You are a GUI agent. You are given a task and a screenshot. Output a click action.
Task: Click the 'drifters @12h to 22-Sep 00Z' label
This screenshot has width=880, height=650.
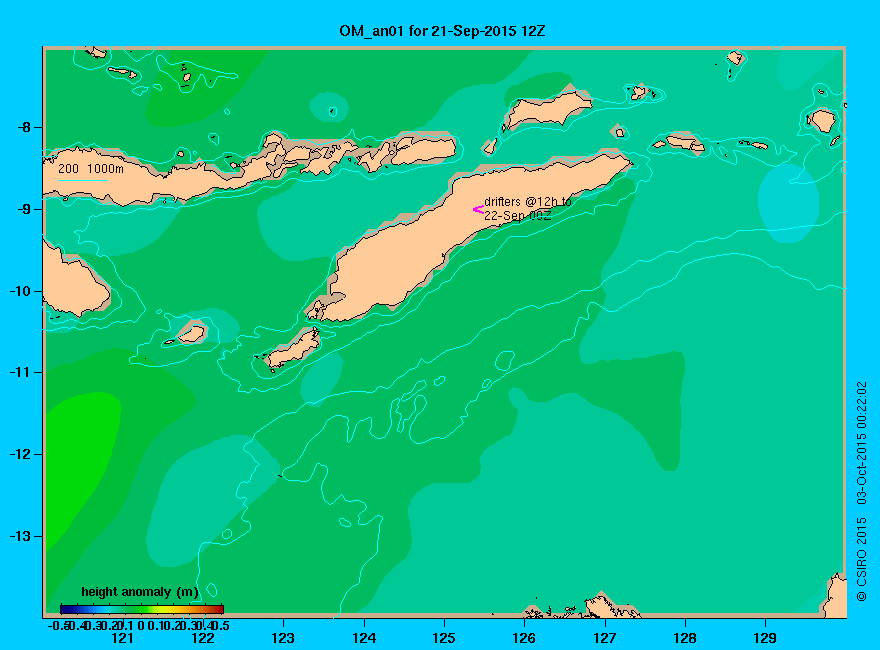[528, 208]
